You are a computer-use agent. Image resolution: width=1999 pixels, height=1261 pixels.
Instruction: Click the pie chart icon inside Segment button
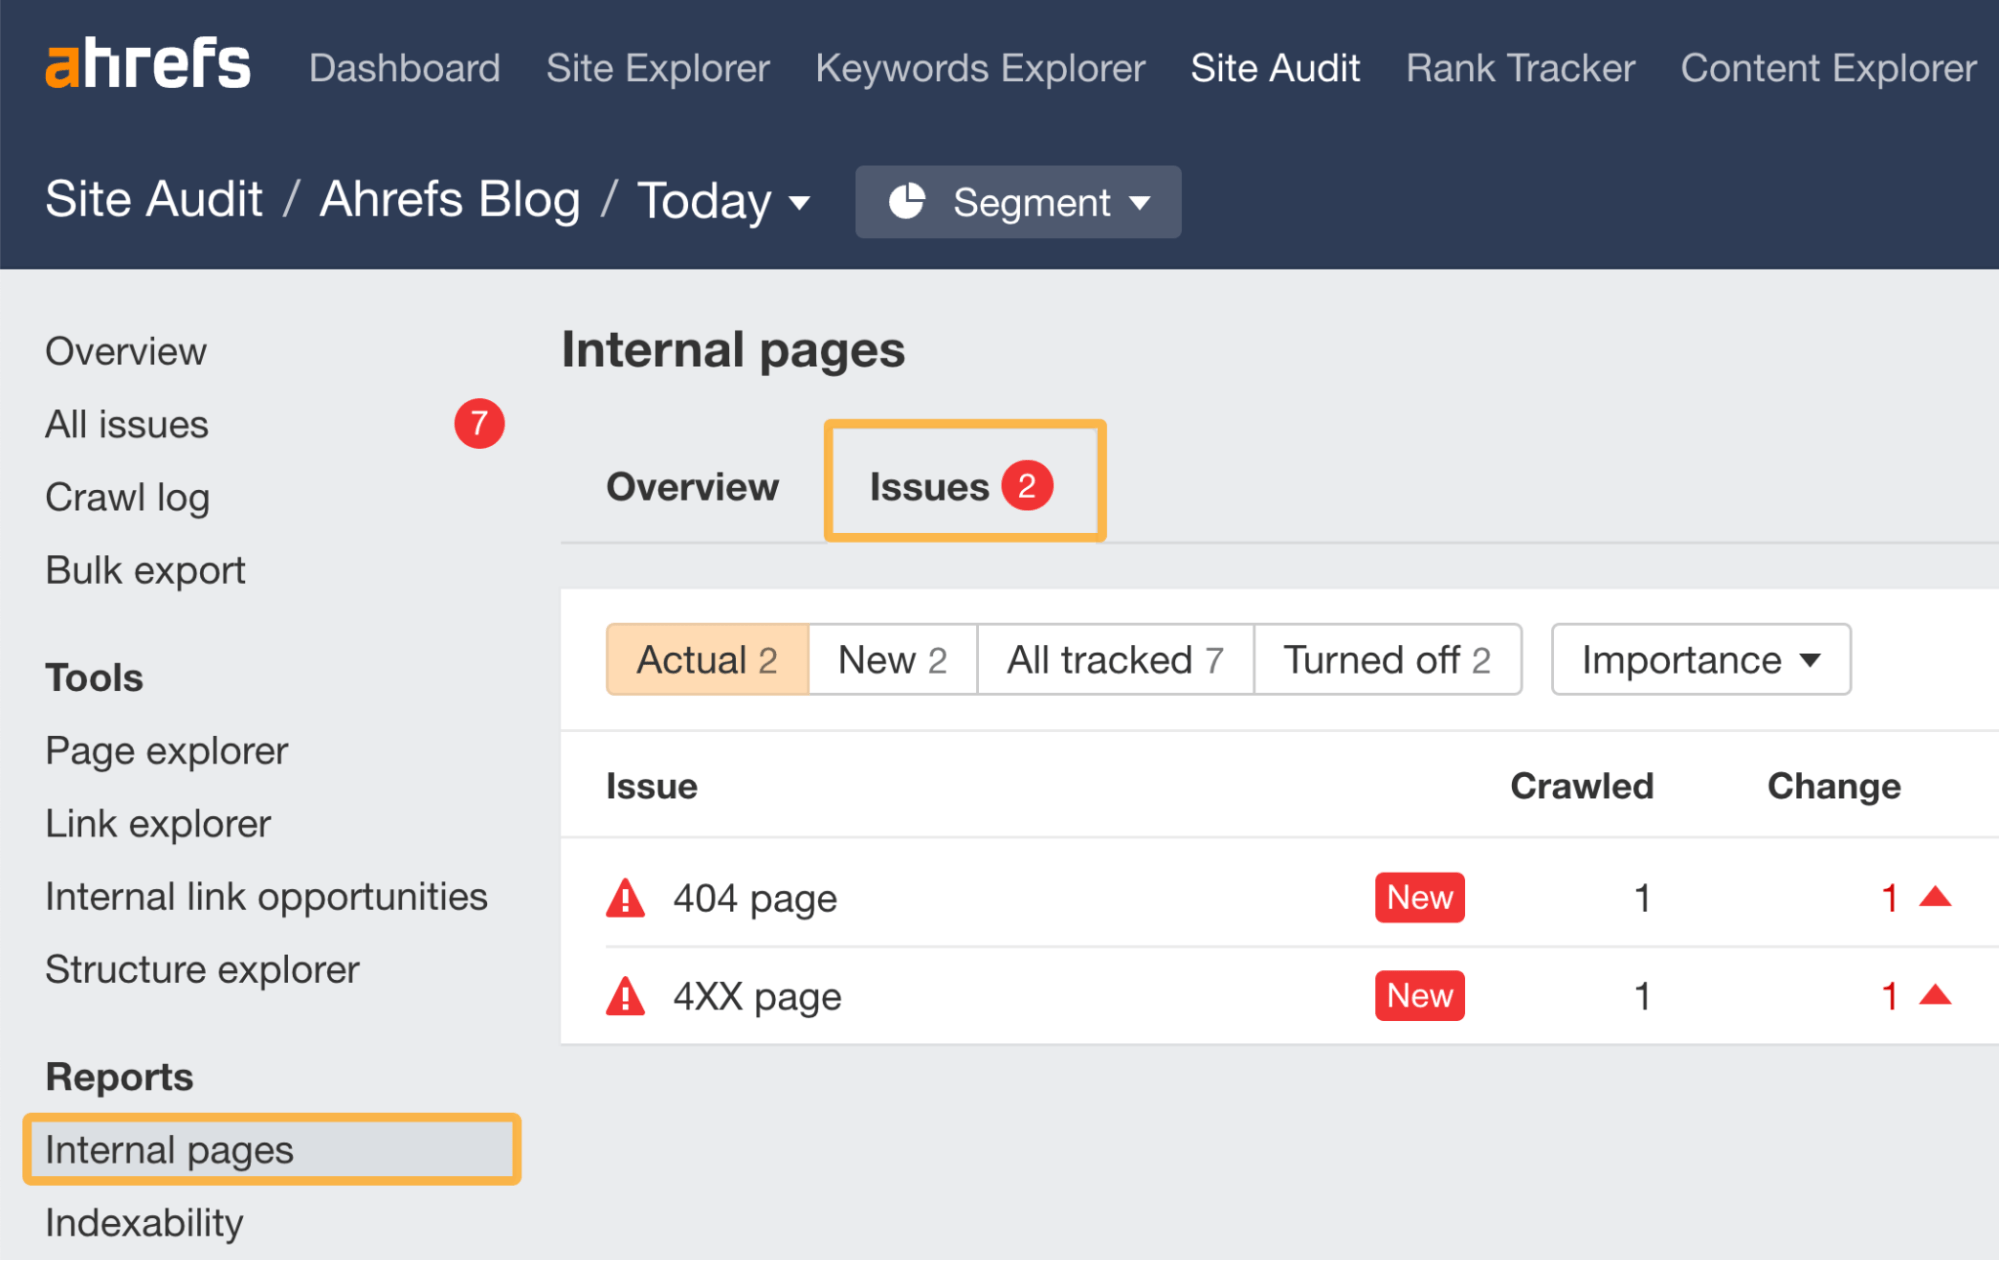pyautogui.click(x=908, y=201)
